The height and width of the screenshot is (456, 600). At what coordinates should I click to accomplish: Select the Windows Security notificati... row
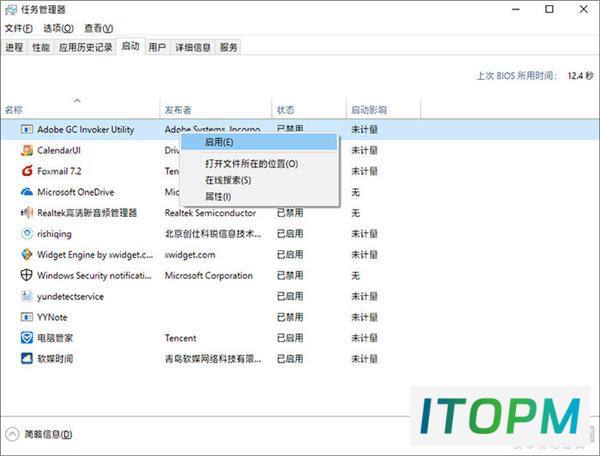pos(95,275)
